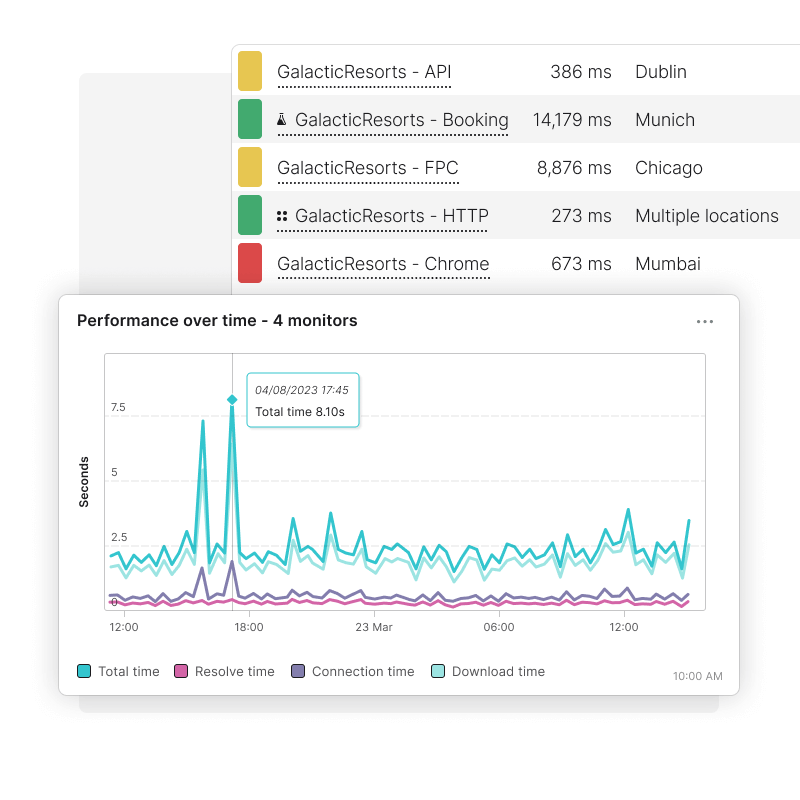Screen dimensions: 800x800
Task: Open the GalacticResorts - API monitor
Action: coord(364,71)
